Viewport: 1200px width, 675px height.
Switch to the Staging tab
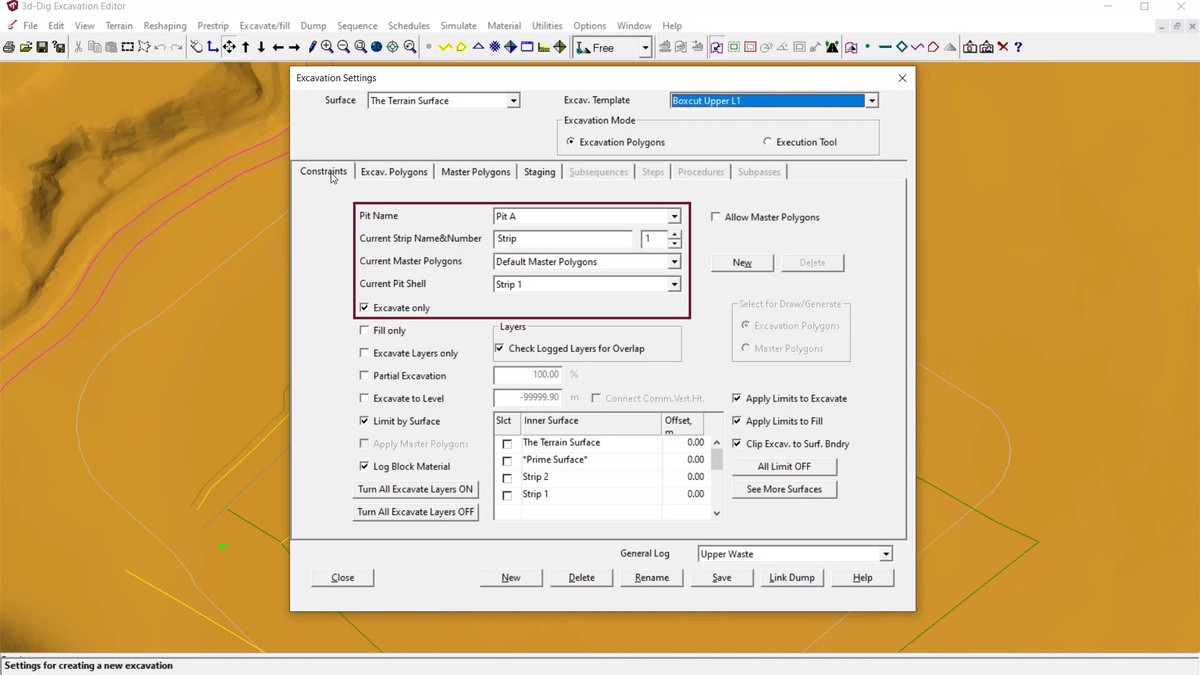click(539, 172)
